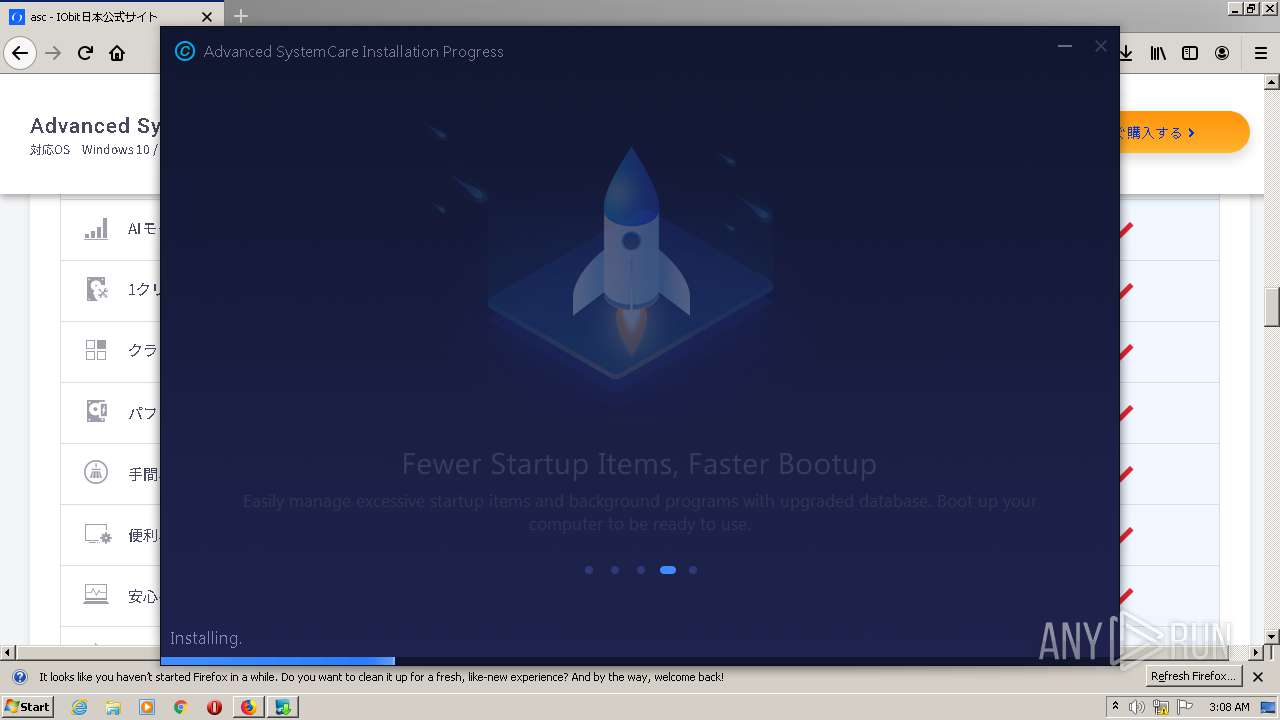Viewport: 1280px width, 720px height.
Task: Open the Firefox downloads panel
Action: tap(1126, 53)
